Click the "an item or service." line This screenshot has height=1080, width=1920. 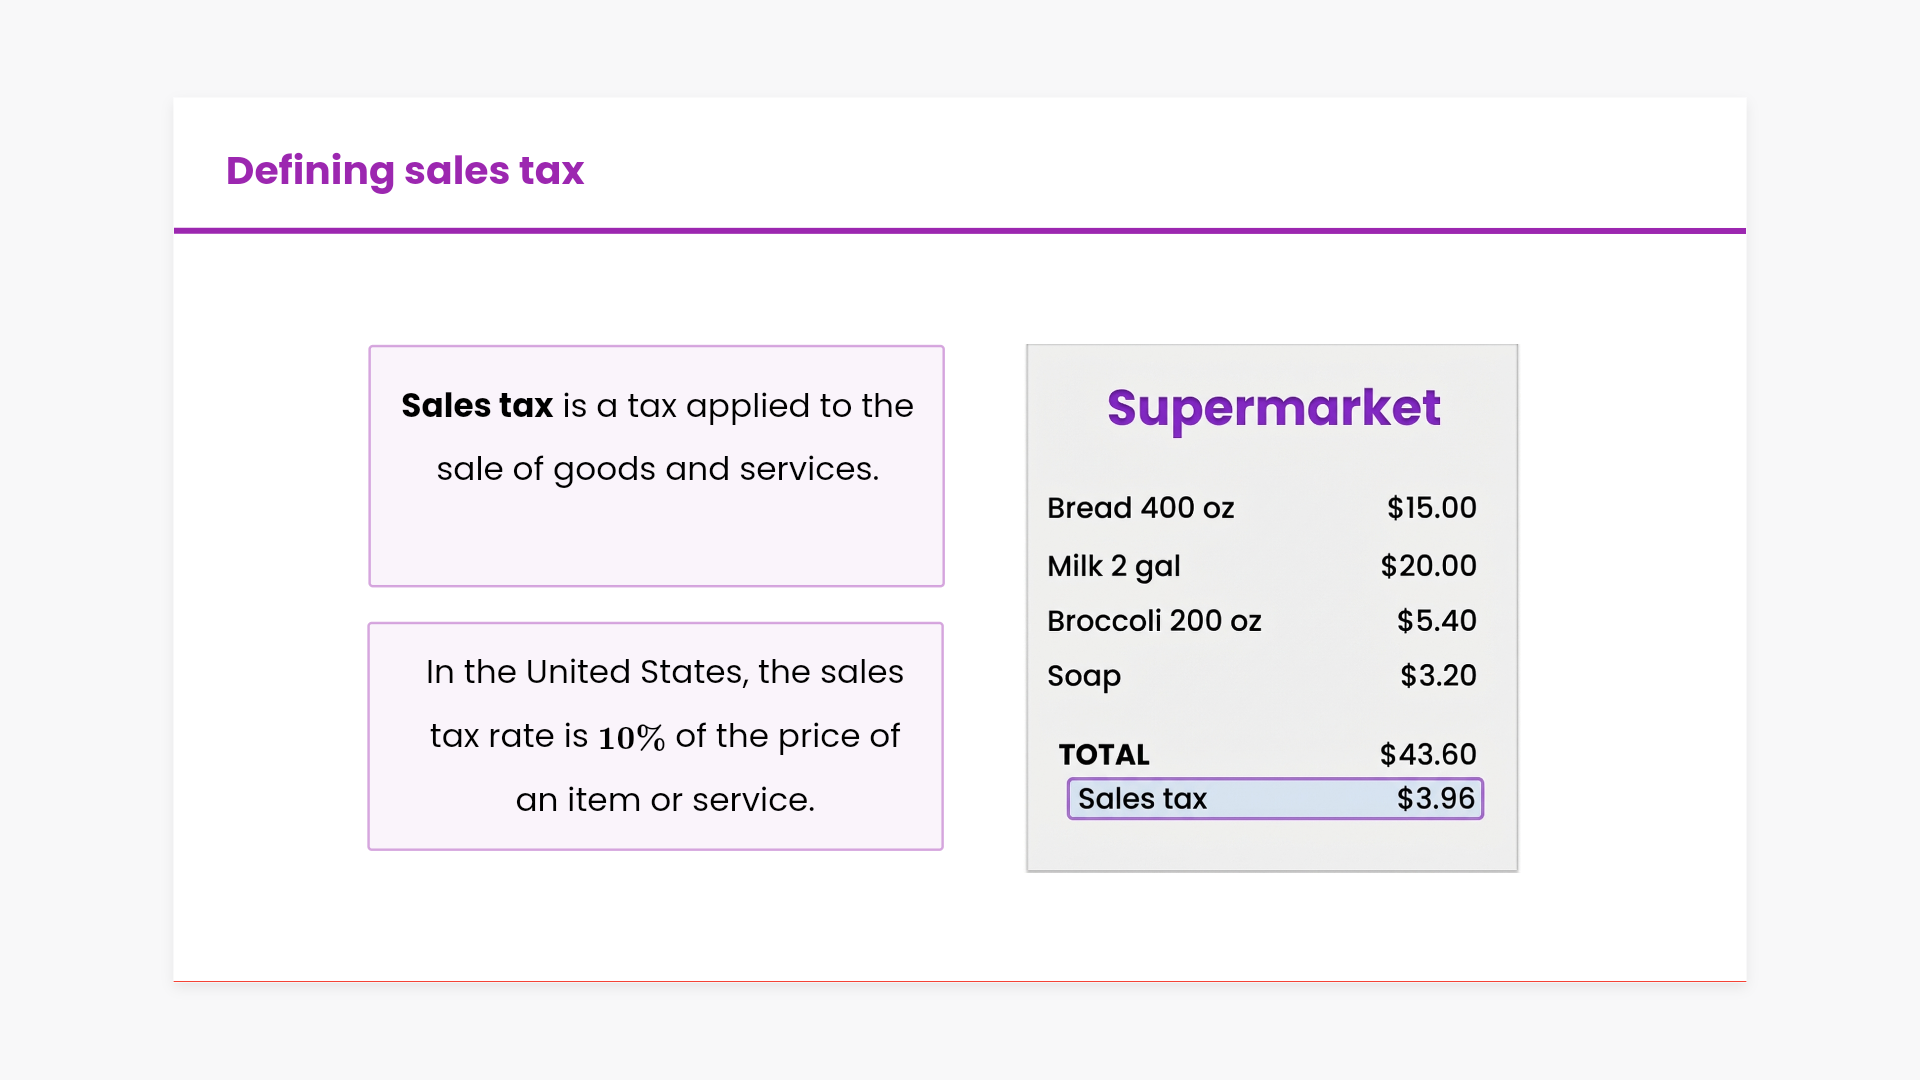665,800
